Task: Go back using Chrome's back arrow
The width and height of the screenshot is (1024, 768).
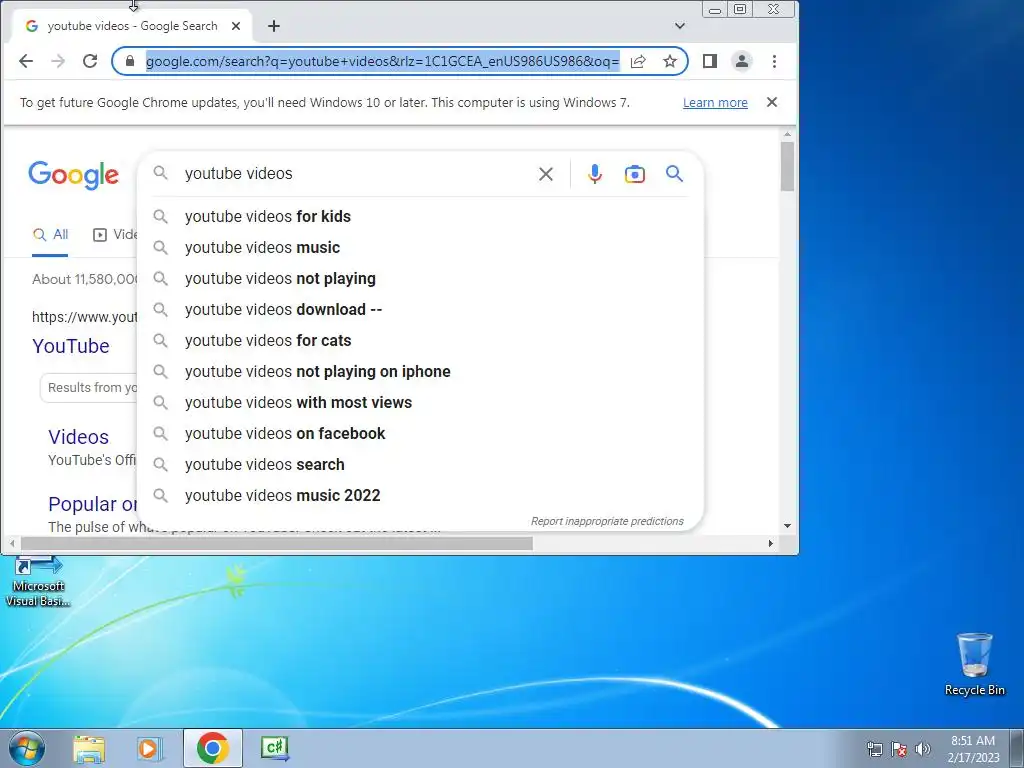Action: point(26,61)
